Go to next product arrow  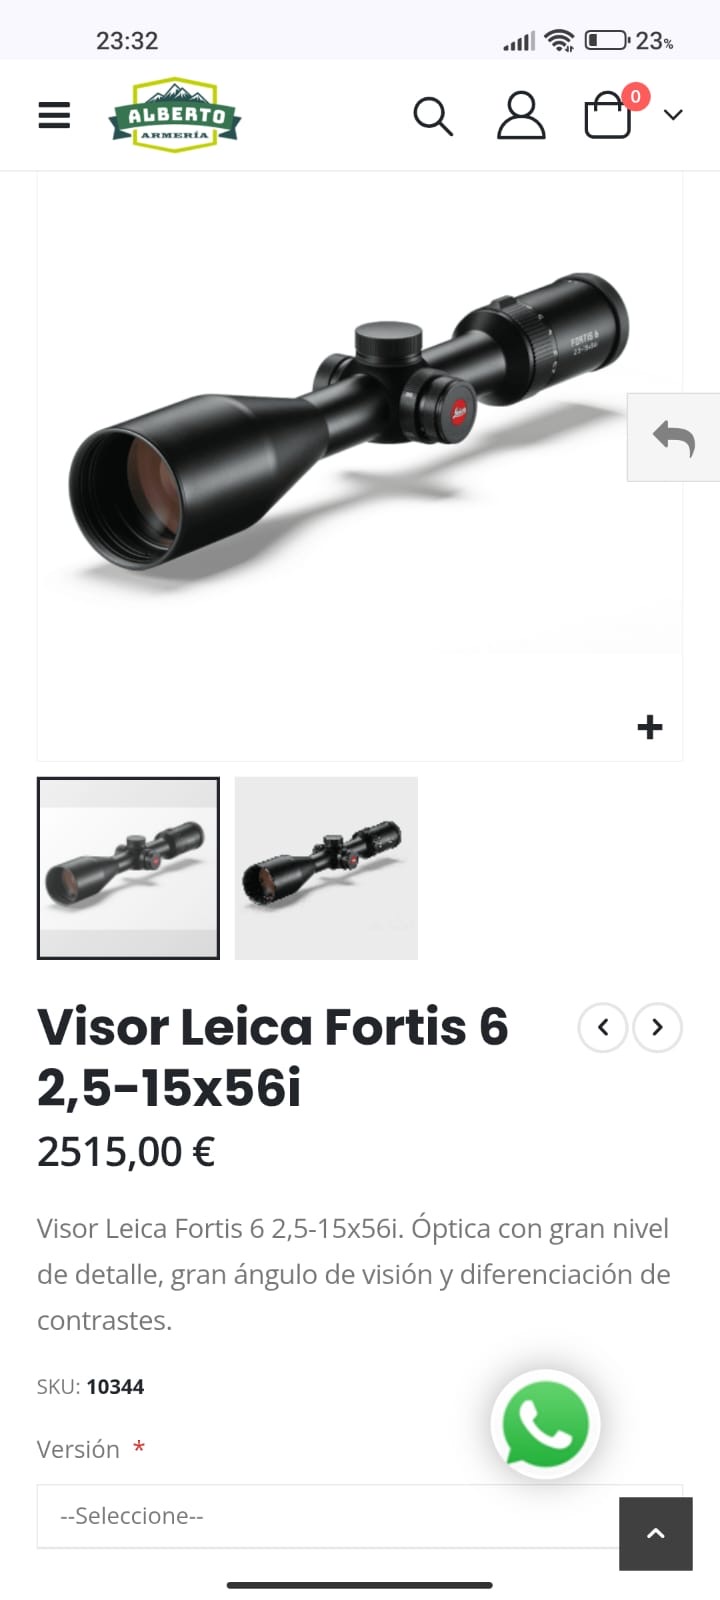(x=657, y=1027)
